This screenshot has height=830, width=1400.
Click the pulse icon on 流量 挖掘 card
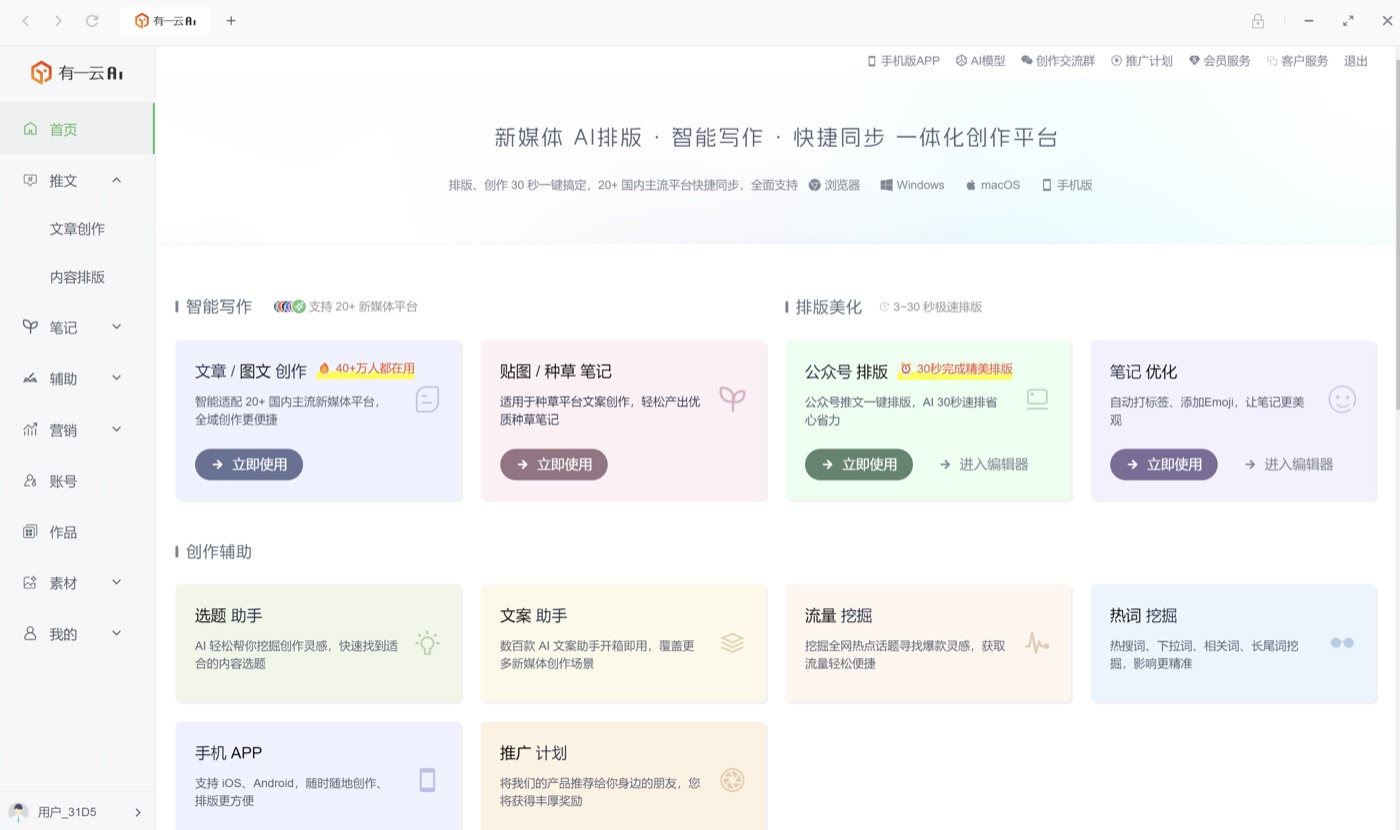(x=1037, y=643)
